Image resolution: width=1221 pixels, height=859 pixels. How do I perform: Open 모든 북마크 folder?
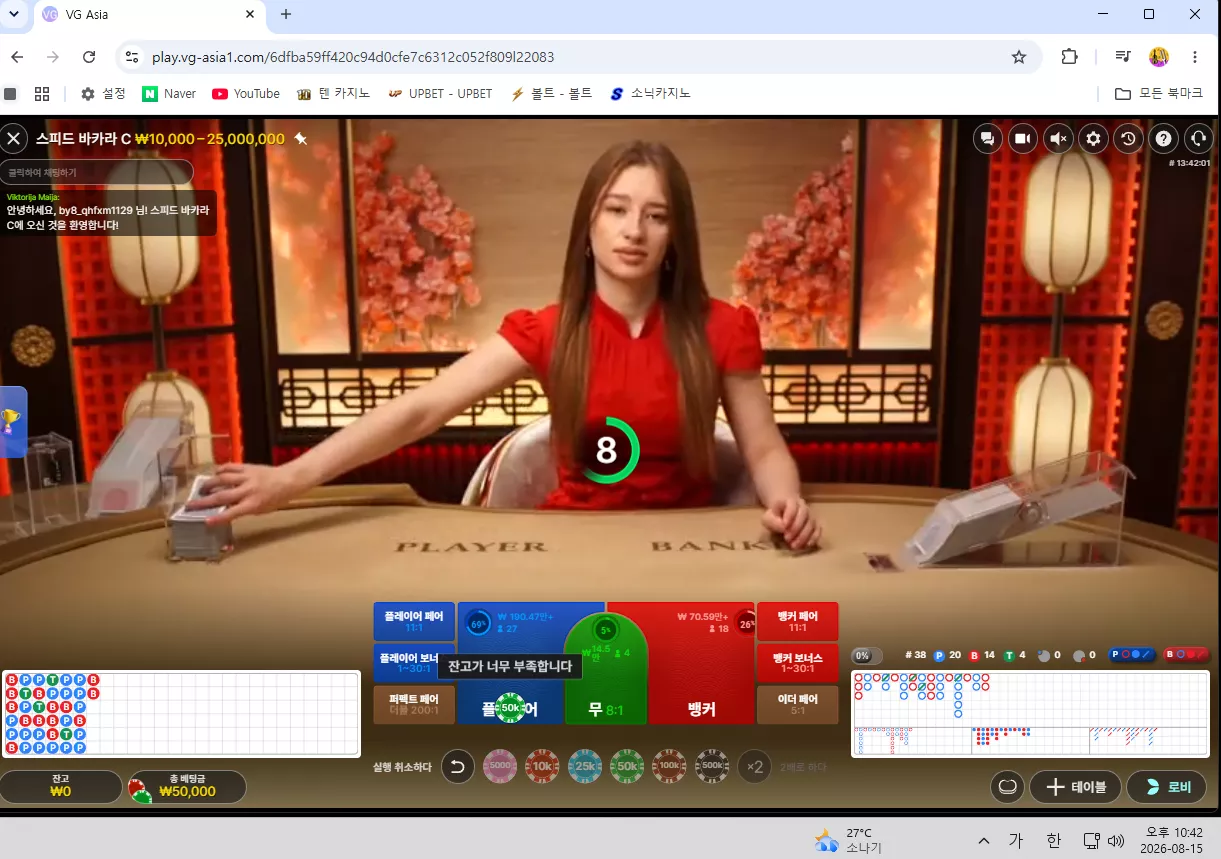[1158, 94]
